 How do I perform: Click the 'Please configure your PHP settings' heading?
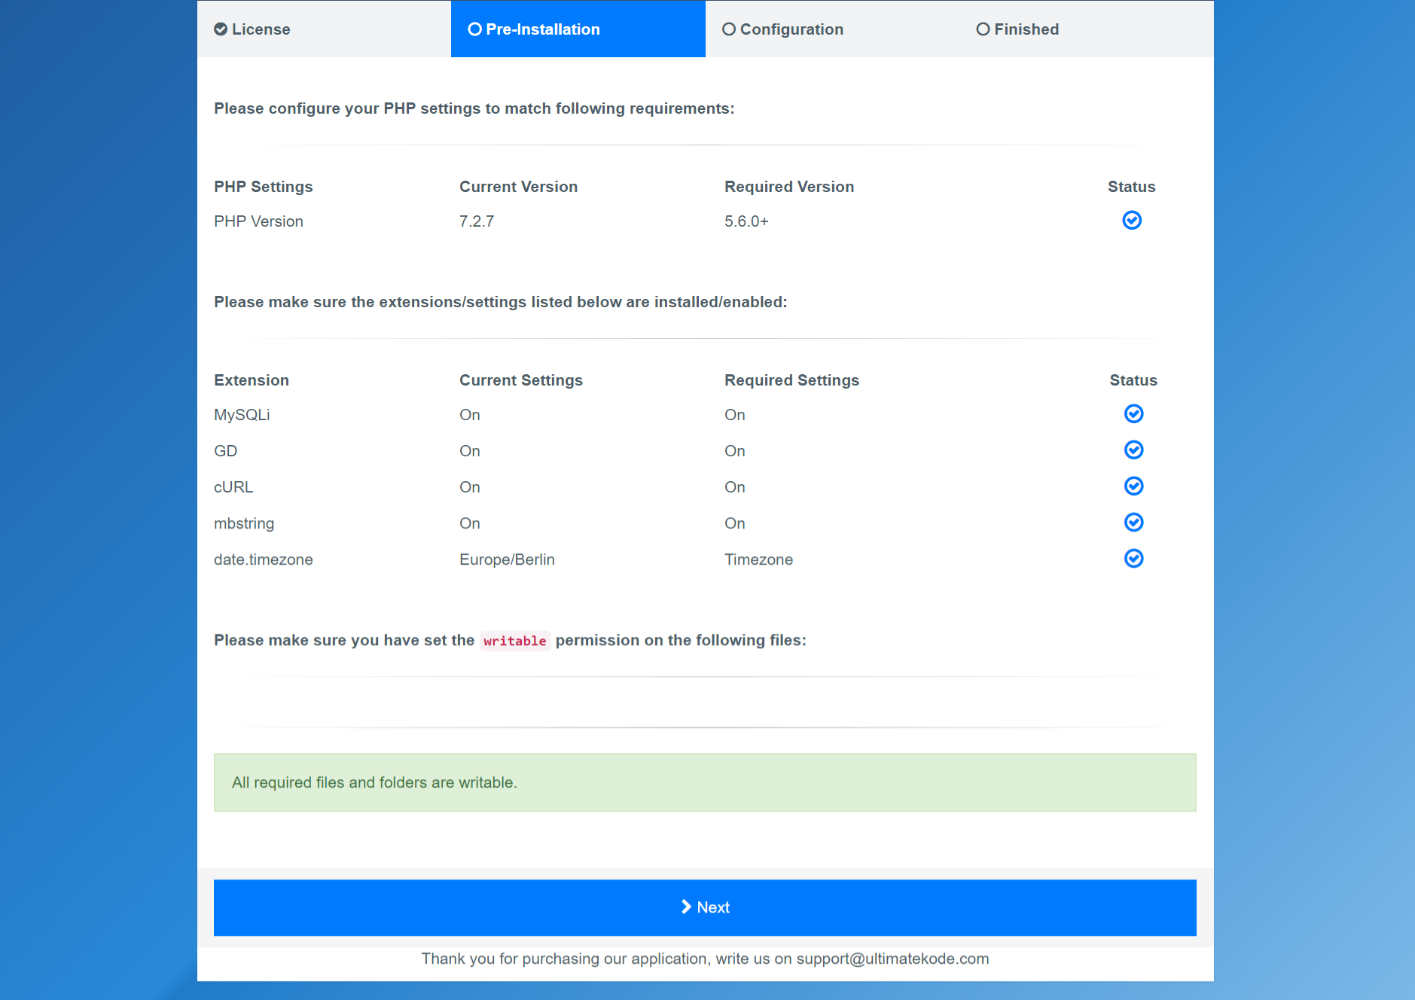pyautogui.click(x=474, y=109)
